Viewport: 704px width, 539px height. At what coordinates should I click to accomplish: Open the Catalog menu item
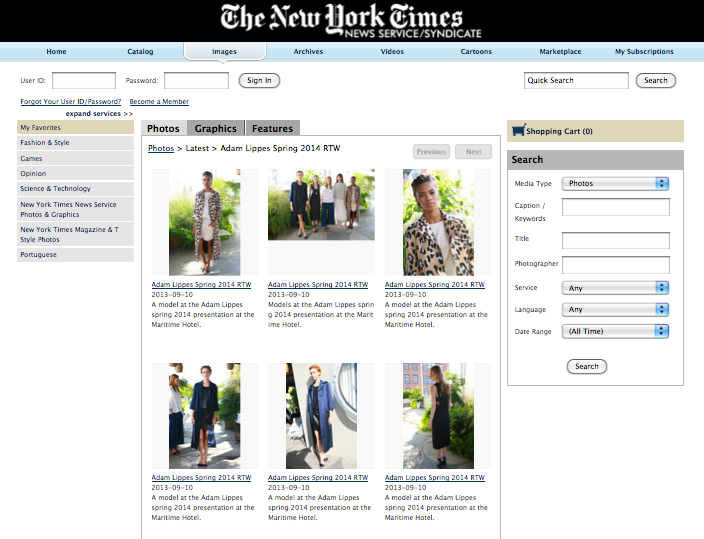[x=140, y=52]
